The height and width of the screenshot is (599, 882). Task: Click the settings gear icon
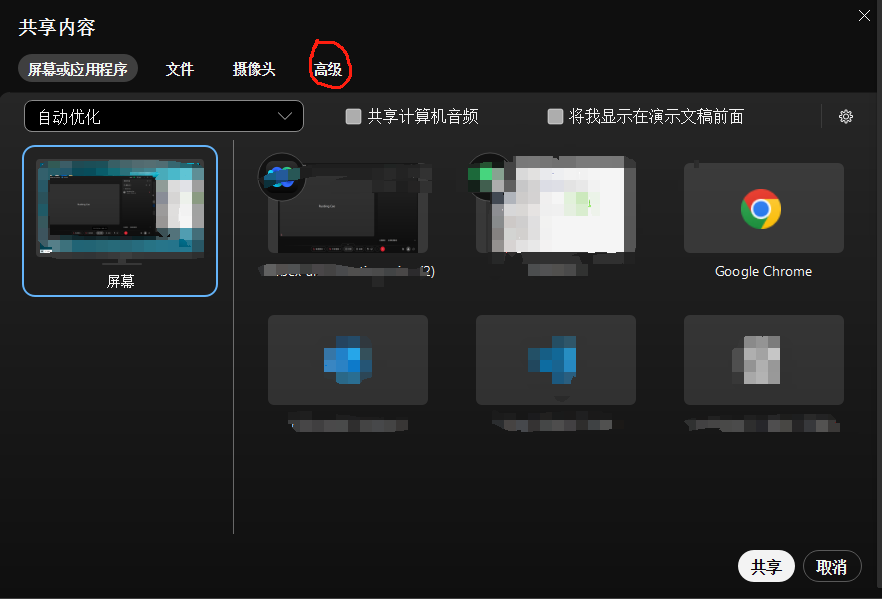(846, 116)
